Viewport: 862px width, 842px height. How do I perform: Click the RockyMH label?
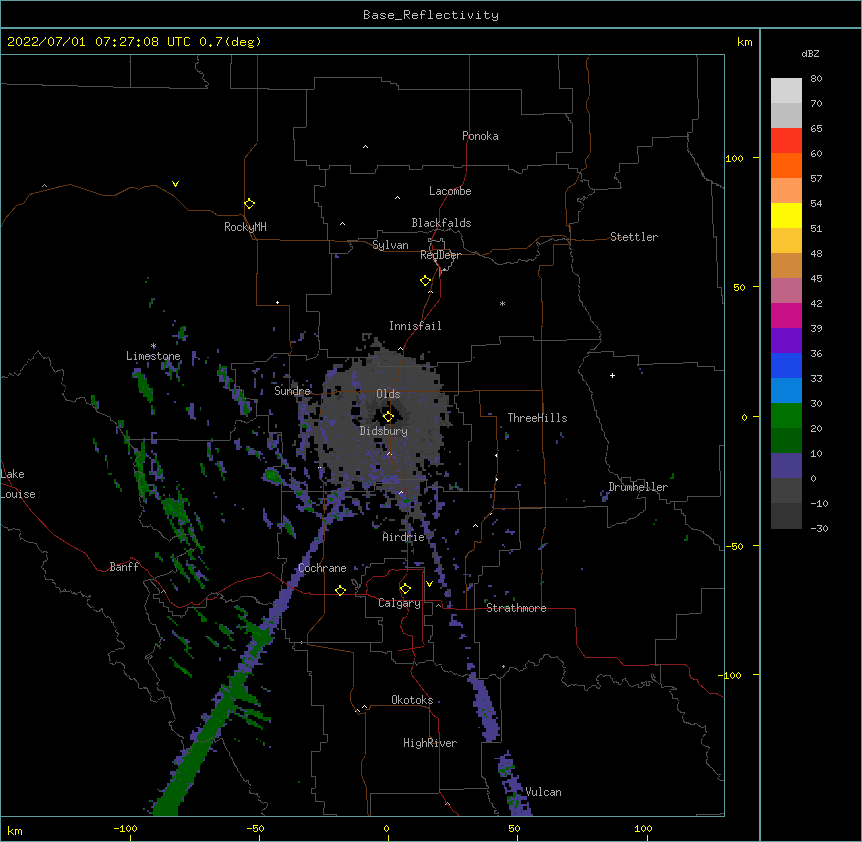(x=245, y=227)
